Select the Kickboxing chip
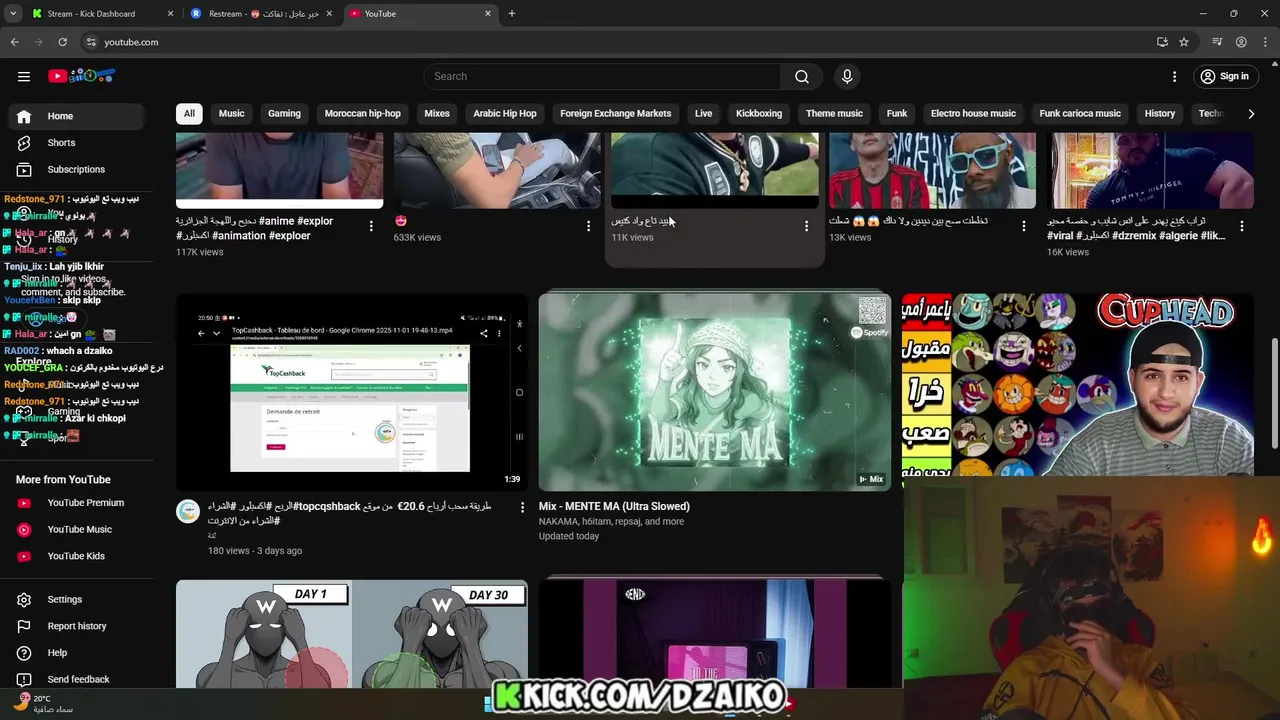 [x=759, y=114]
